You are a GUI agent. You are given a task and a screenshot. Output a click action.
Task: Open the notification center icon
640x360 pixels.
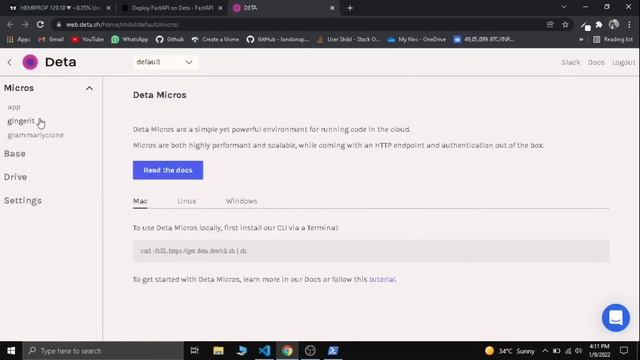click(624, 351)
